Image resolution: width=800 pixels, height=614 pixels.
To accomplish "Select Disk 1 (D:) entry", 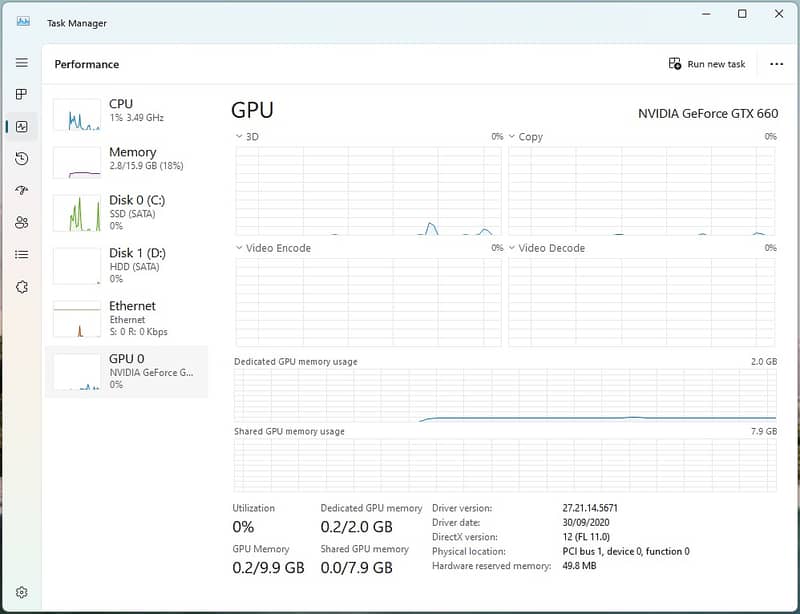I will click(126, 265).
